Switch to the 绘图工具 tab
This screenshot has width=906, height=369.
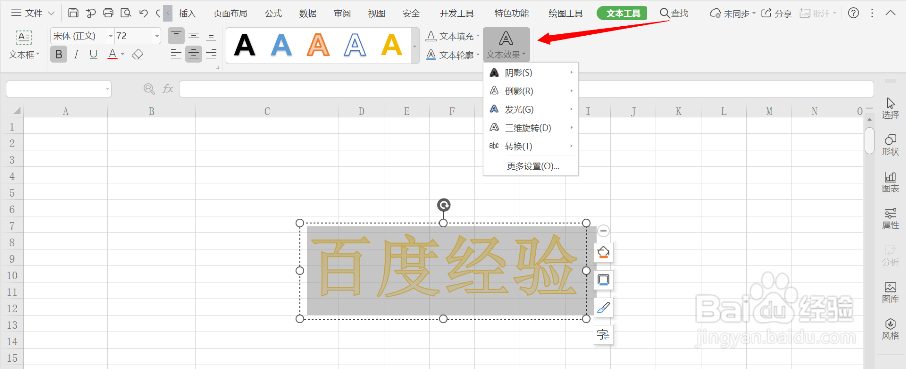click(x=566, y=13)
